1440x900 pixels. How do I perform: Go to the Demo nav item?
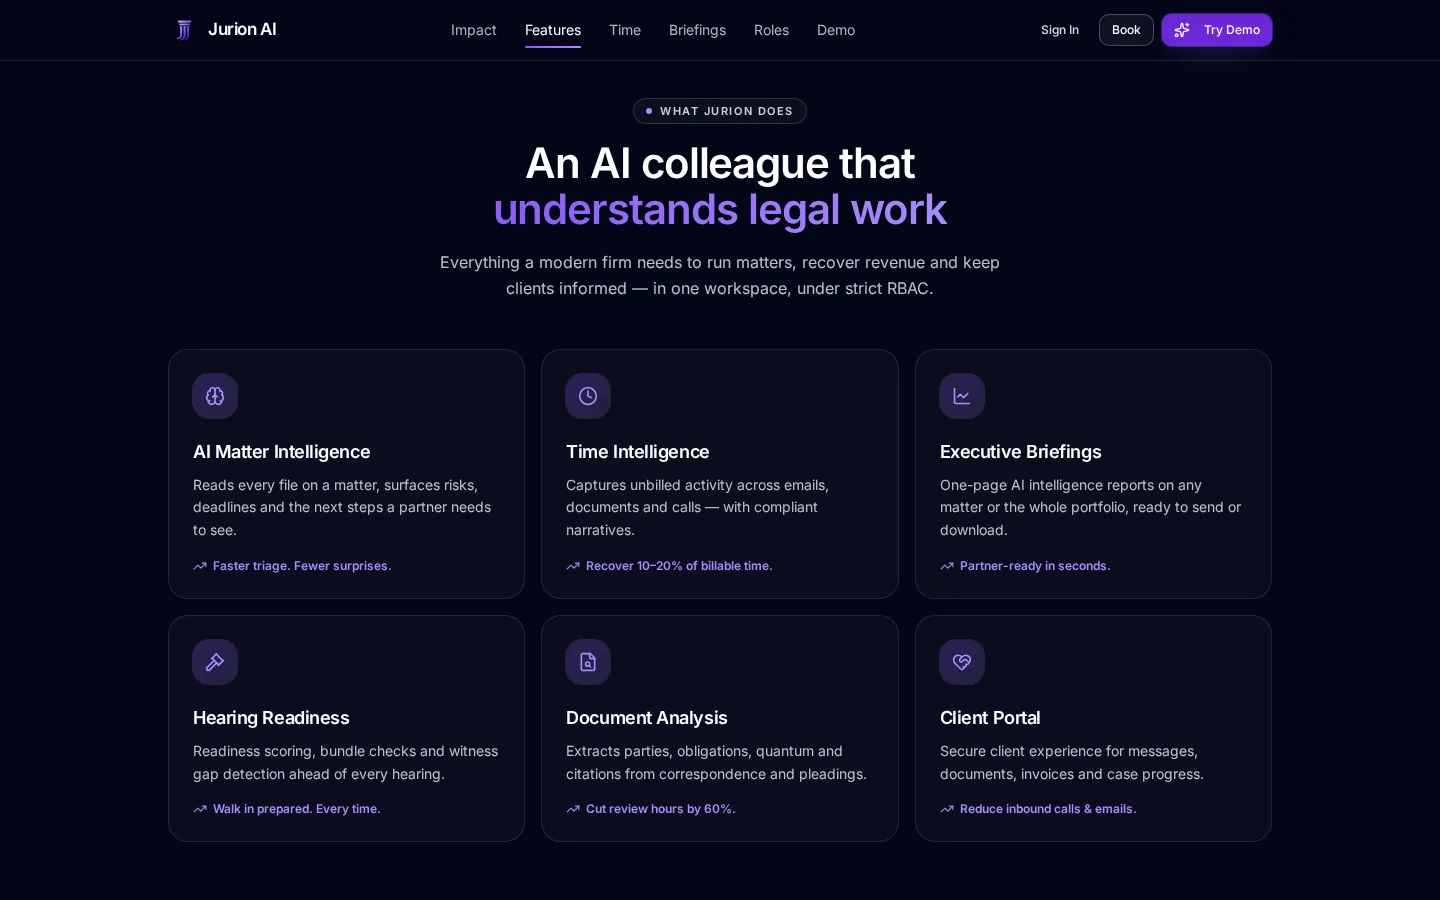point(836,30)
